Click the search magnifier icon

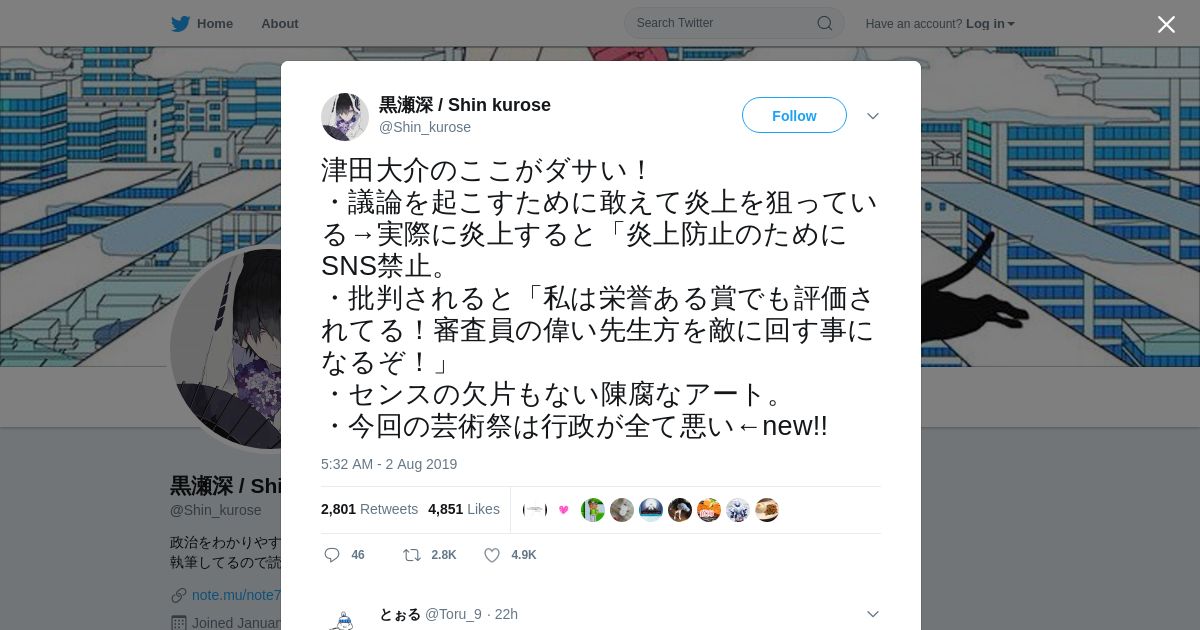[x=825, y=23]
